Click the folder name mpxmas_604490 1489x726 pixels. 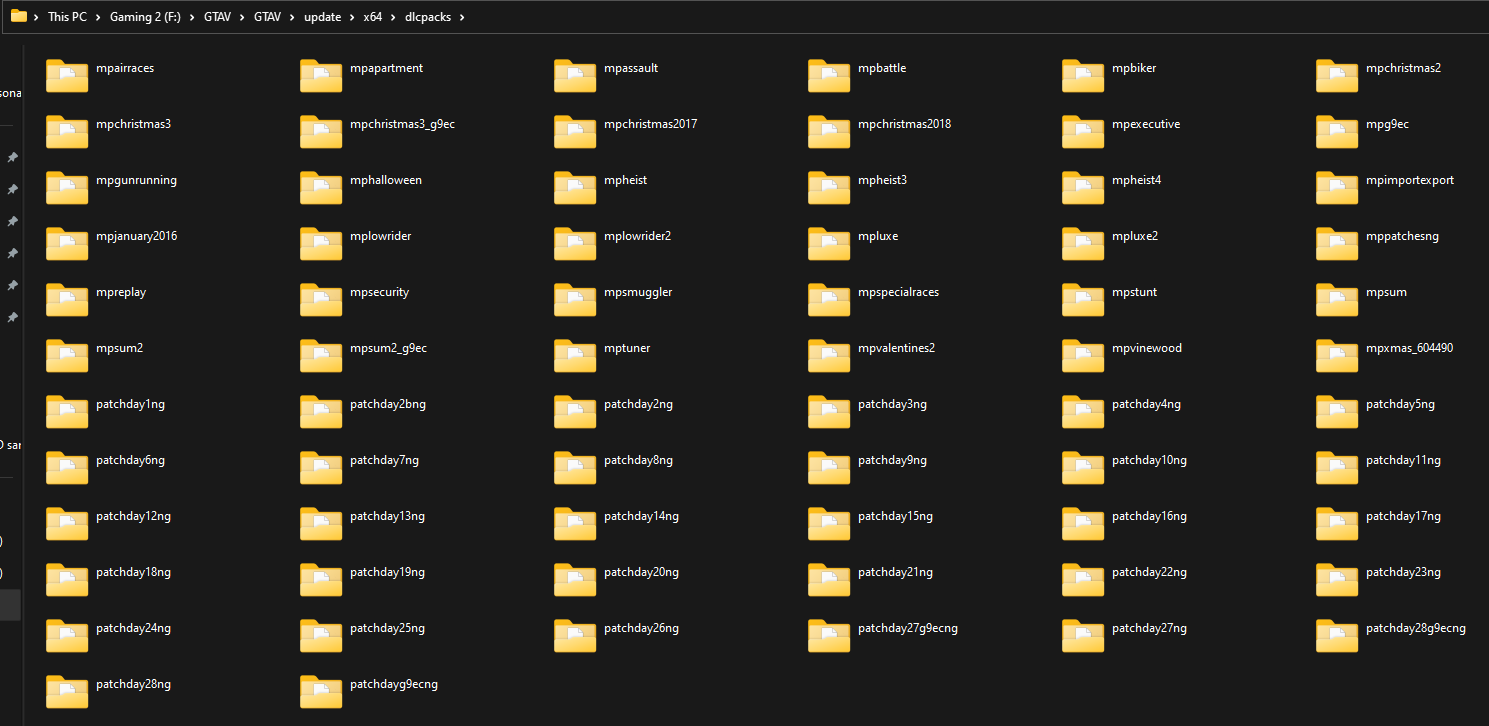(x=1410, y=348)
